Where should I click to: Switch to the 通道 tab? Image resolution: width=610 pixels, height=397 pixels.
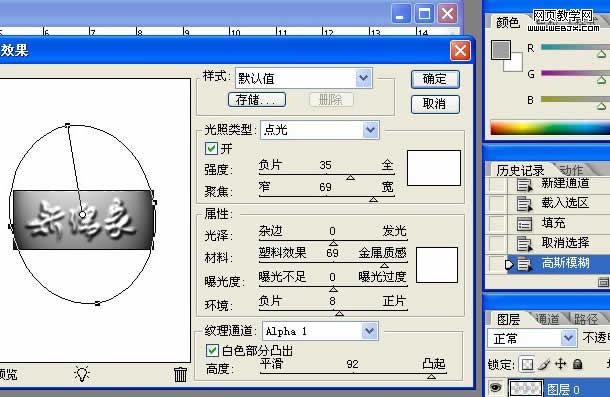pyautogui.click(x=547, y=319)
